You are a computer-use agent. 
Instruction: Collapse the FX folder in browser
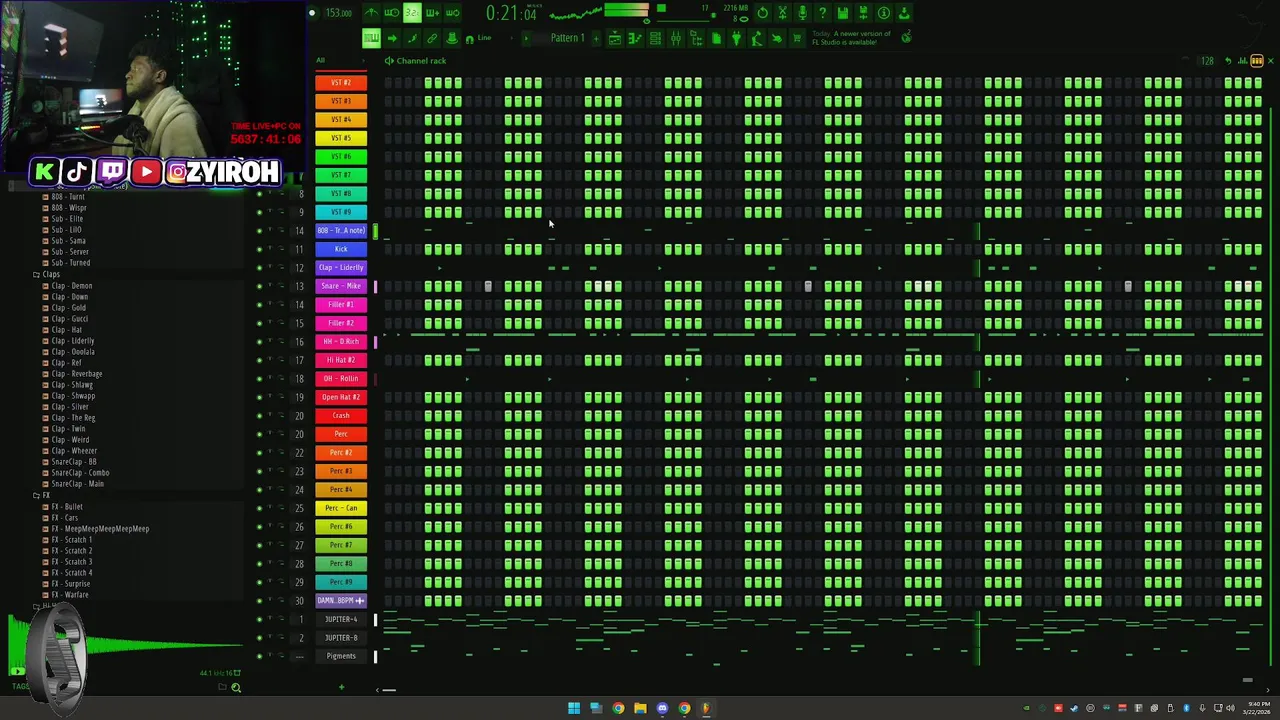coord(42,495)
